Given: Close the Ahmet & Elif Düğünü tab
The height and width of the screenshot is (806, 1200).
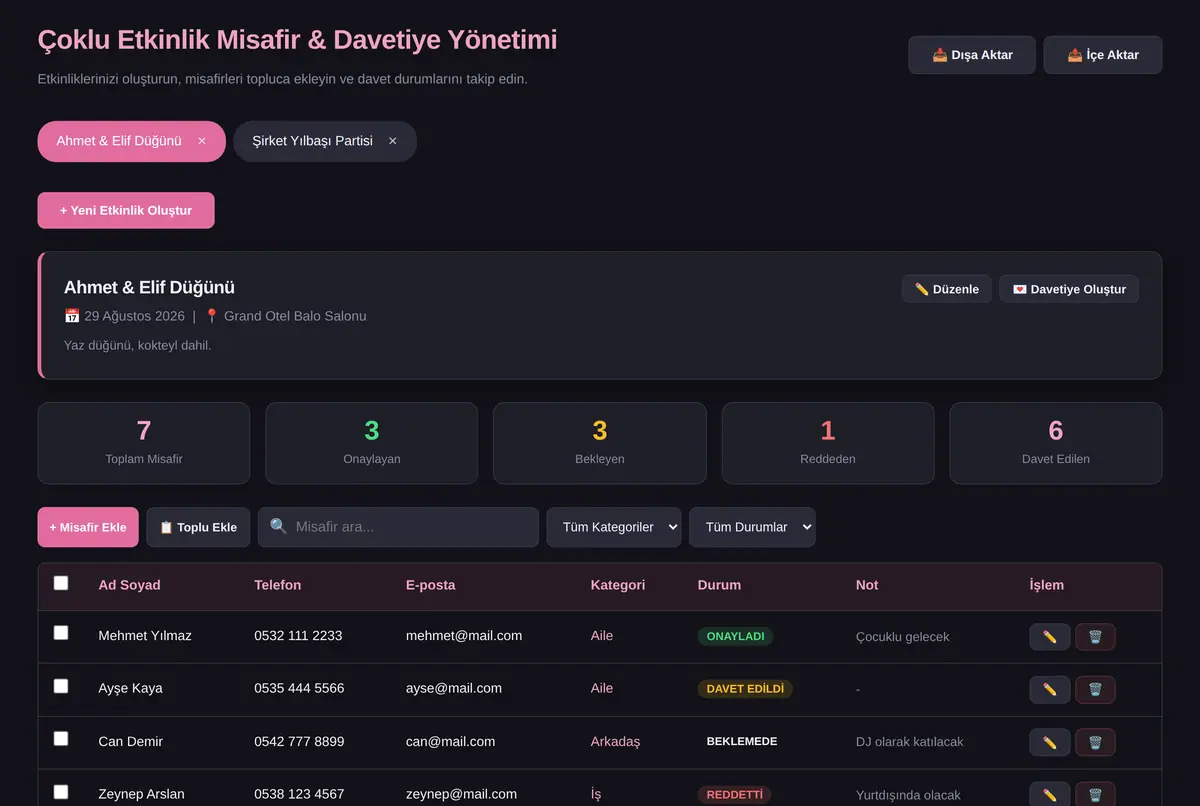Looking at the screenshot, I should tap(202, 141).
